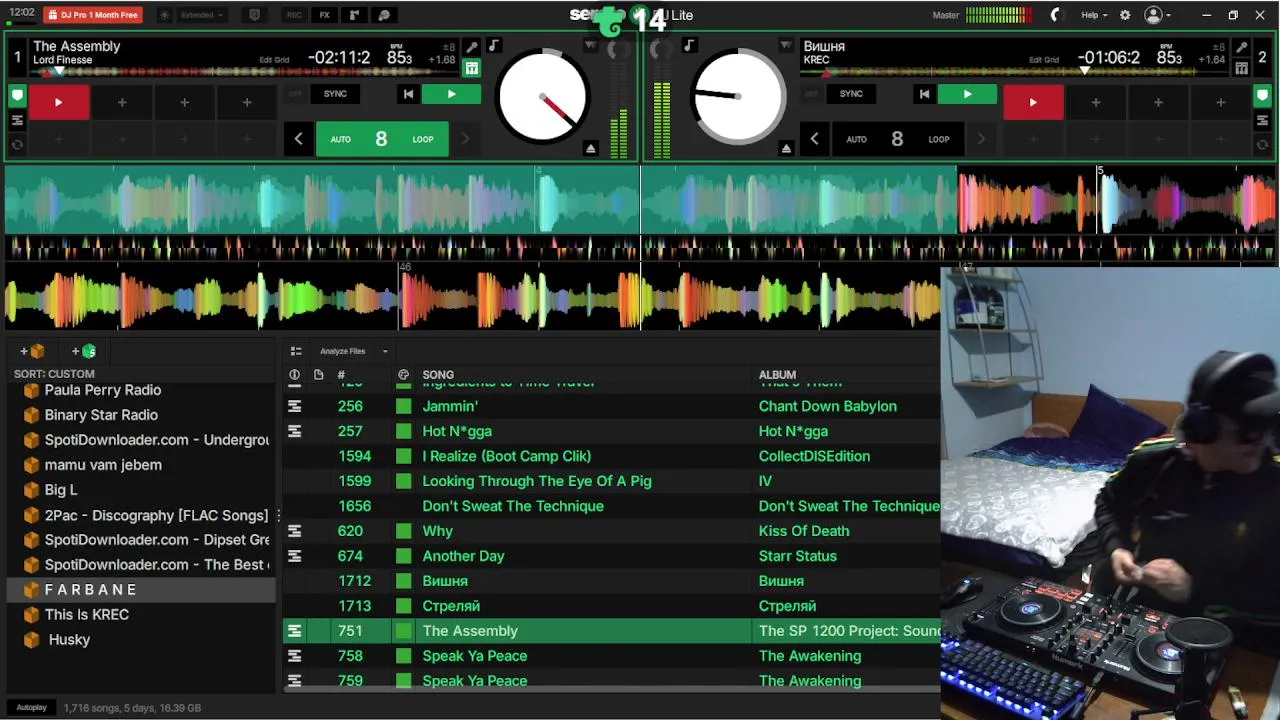
Task: Eject track from deck 1
Action: point(591,148)
